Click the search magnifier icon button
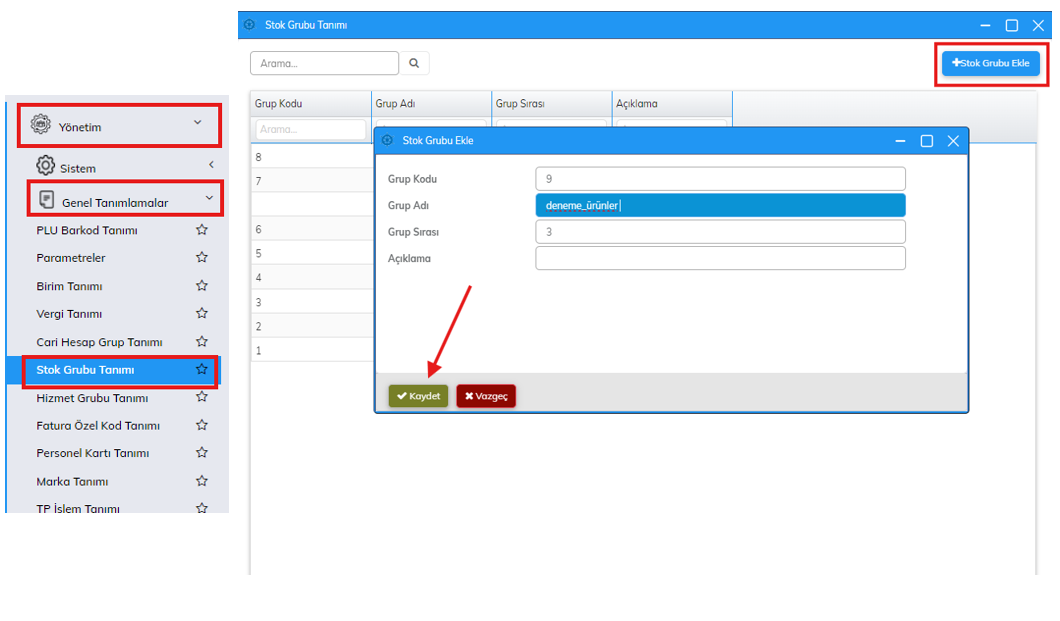This screenshot has height=621, width=1060. (x=414, y=63)
